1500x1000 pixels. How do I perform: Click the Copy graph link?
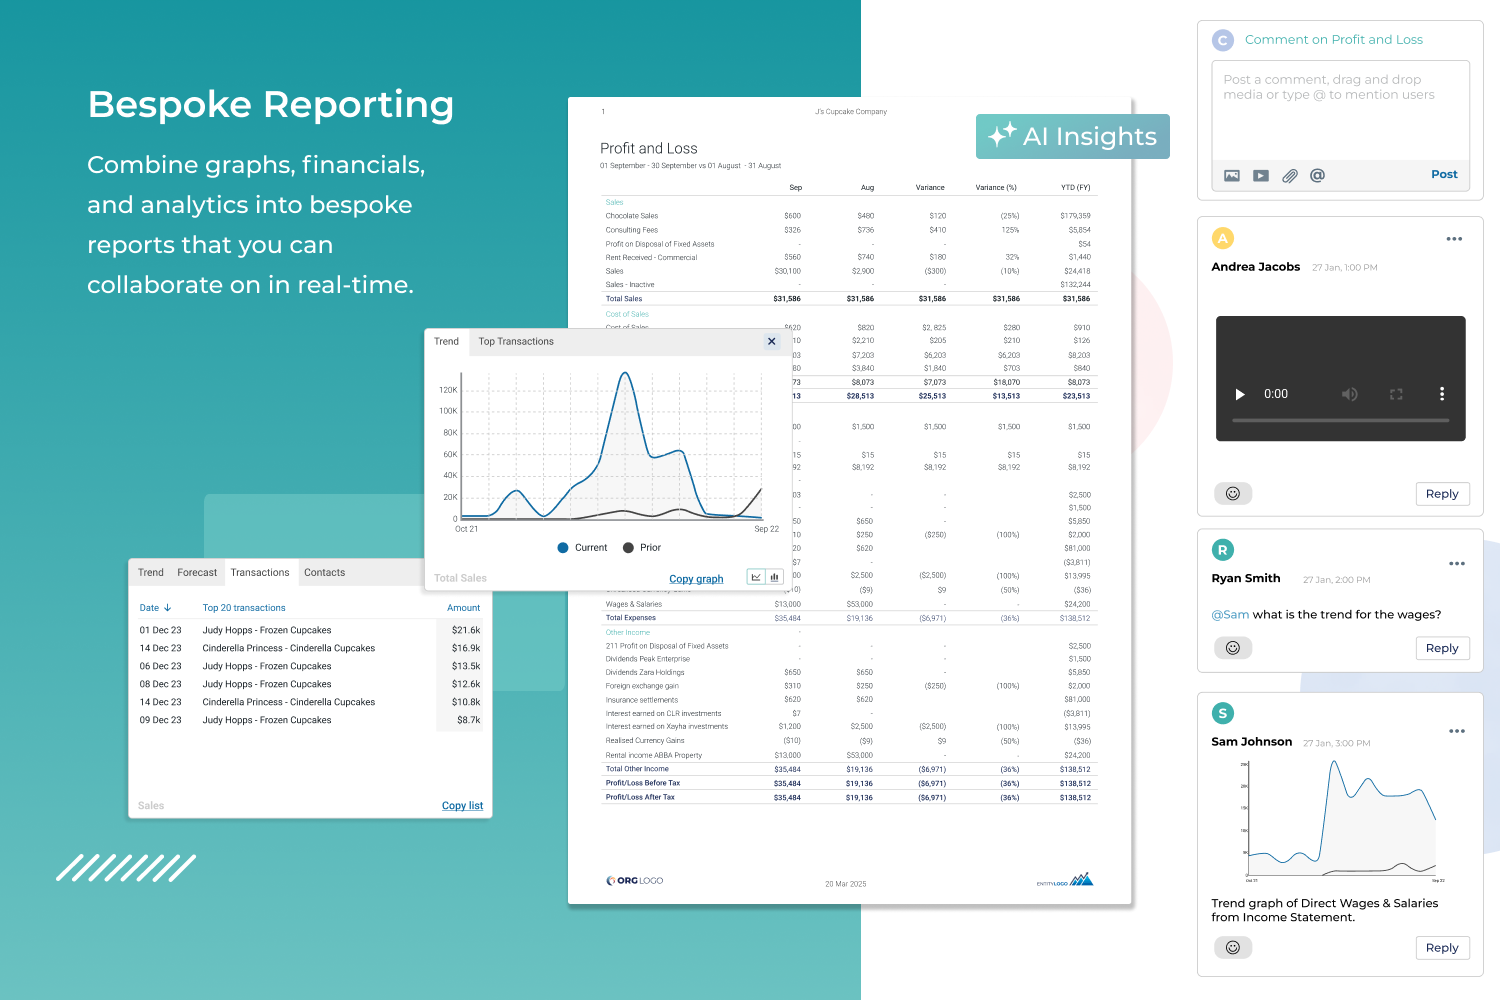(697, 578)
